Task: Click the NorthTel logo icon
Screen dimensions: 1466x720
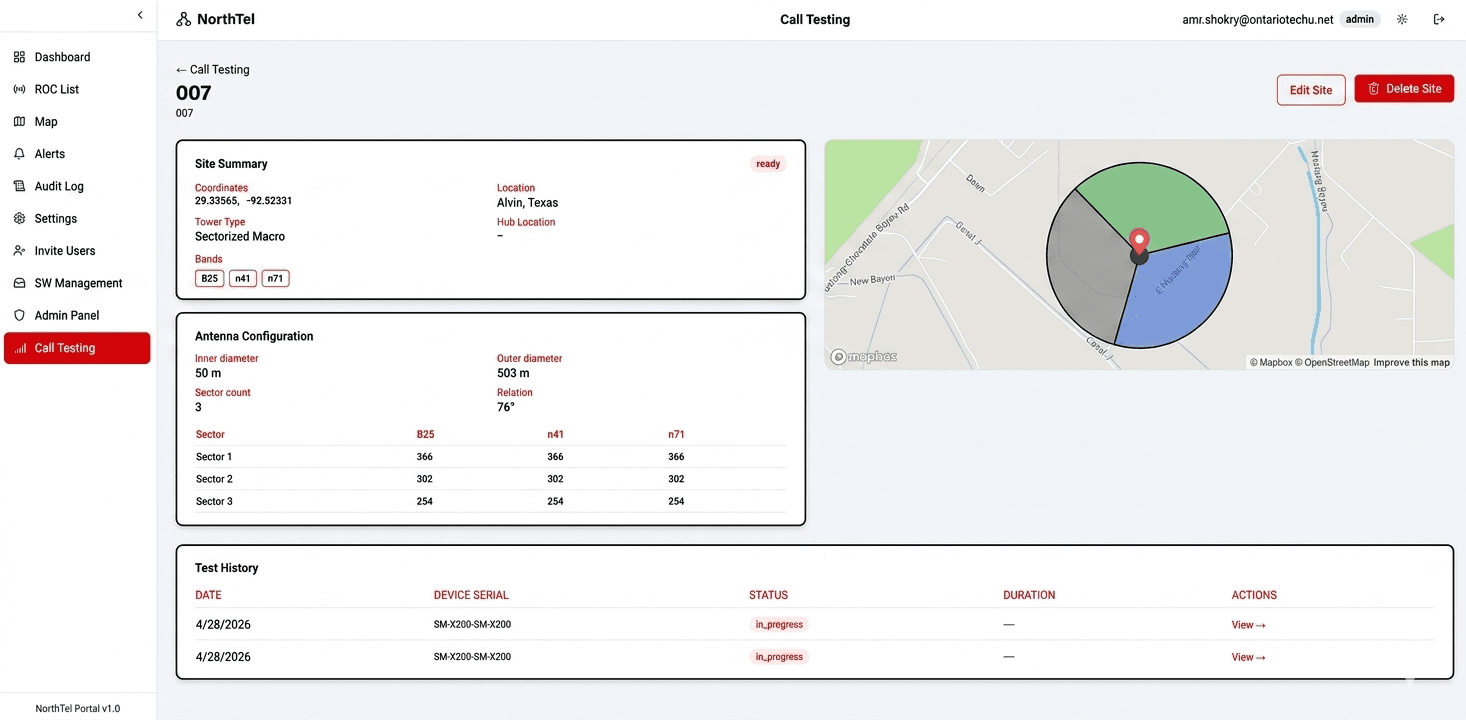Action: [183, 19]
